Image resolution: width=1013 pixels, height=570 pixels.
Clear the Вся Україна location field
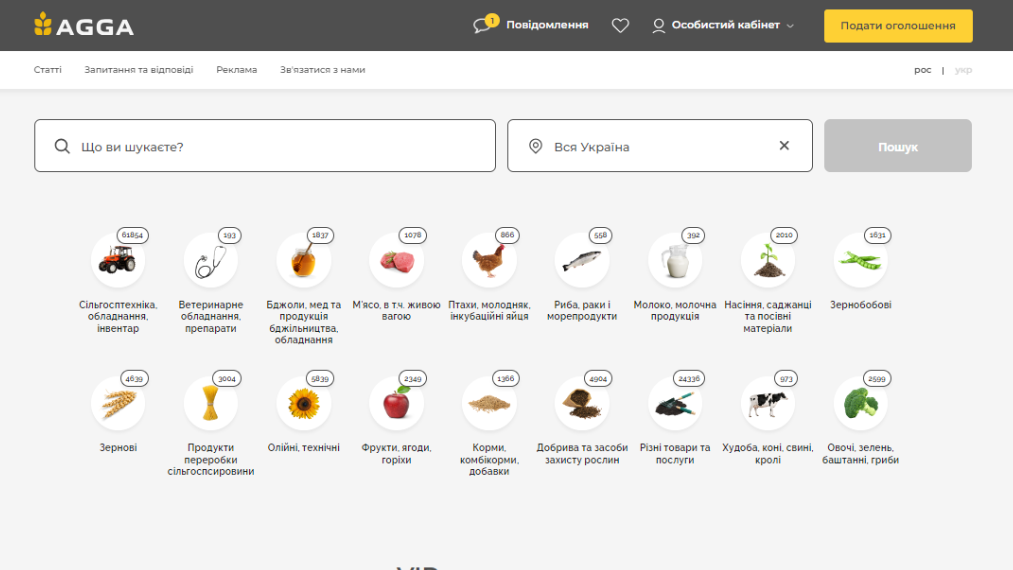[x=784, y=145]
